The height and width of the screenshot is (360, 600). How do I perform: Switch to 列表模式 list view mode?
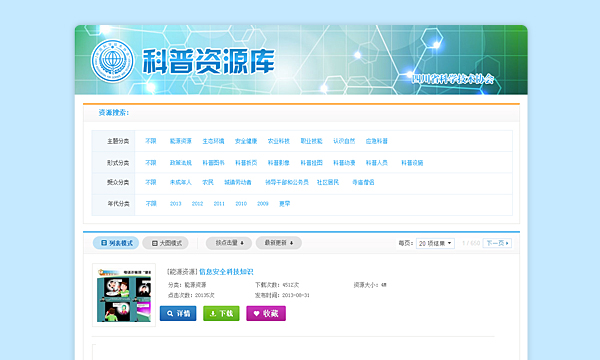pos(116,243)
